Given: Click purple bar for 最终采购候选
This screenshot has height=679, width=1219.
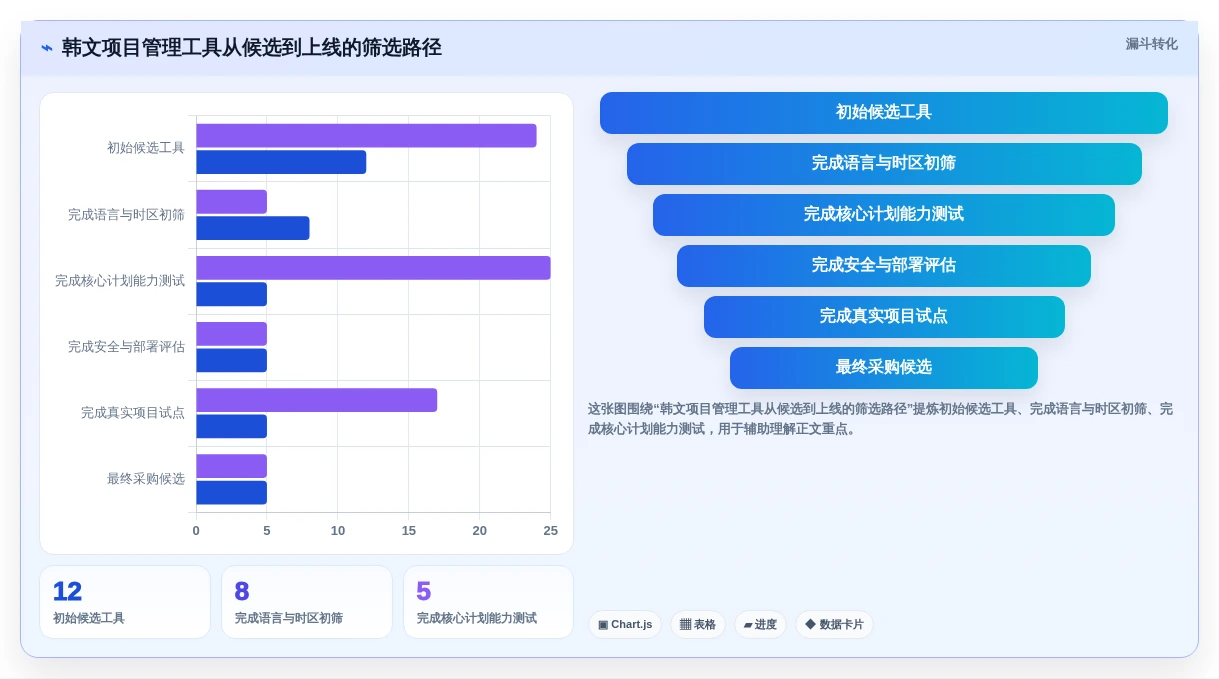Looking at the screenshot, I should (231, 466).
